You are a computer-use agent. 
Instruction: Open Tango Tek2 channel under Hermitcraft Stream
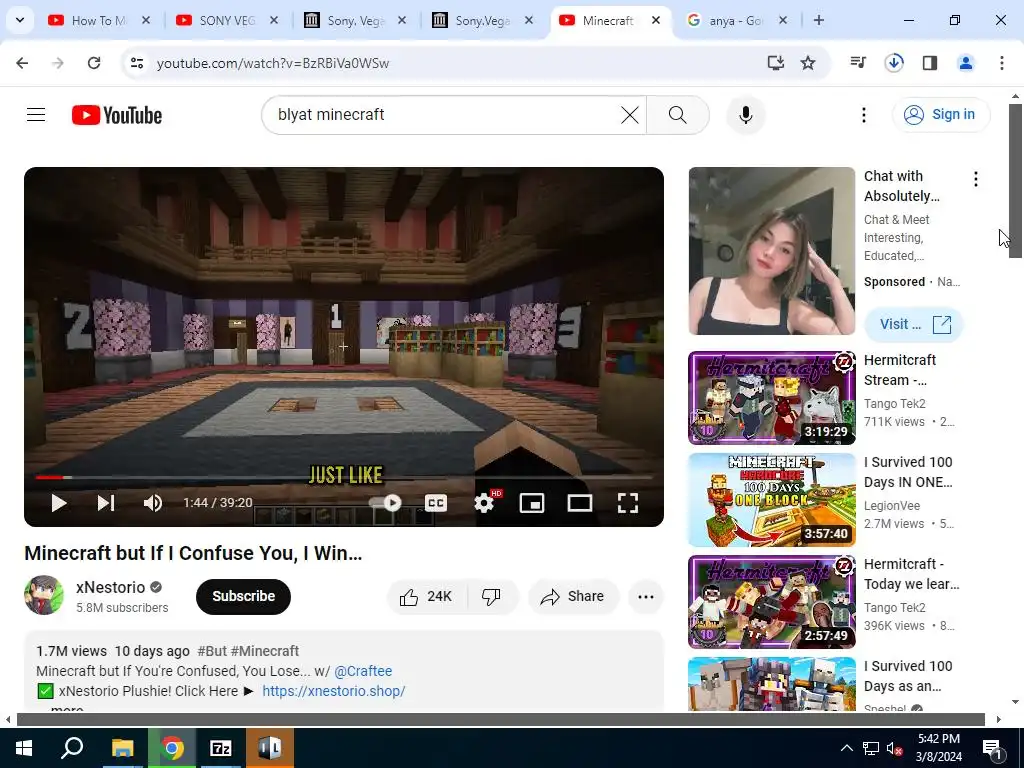coord(895,404)
